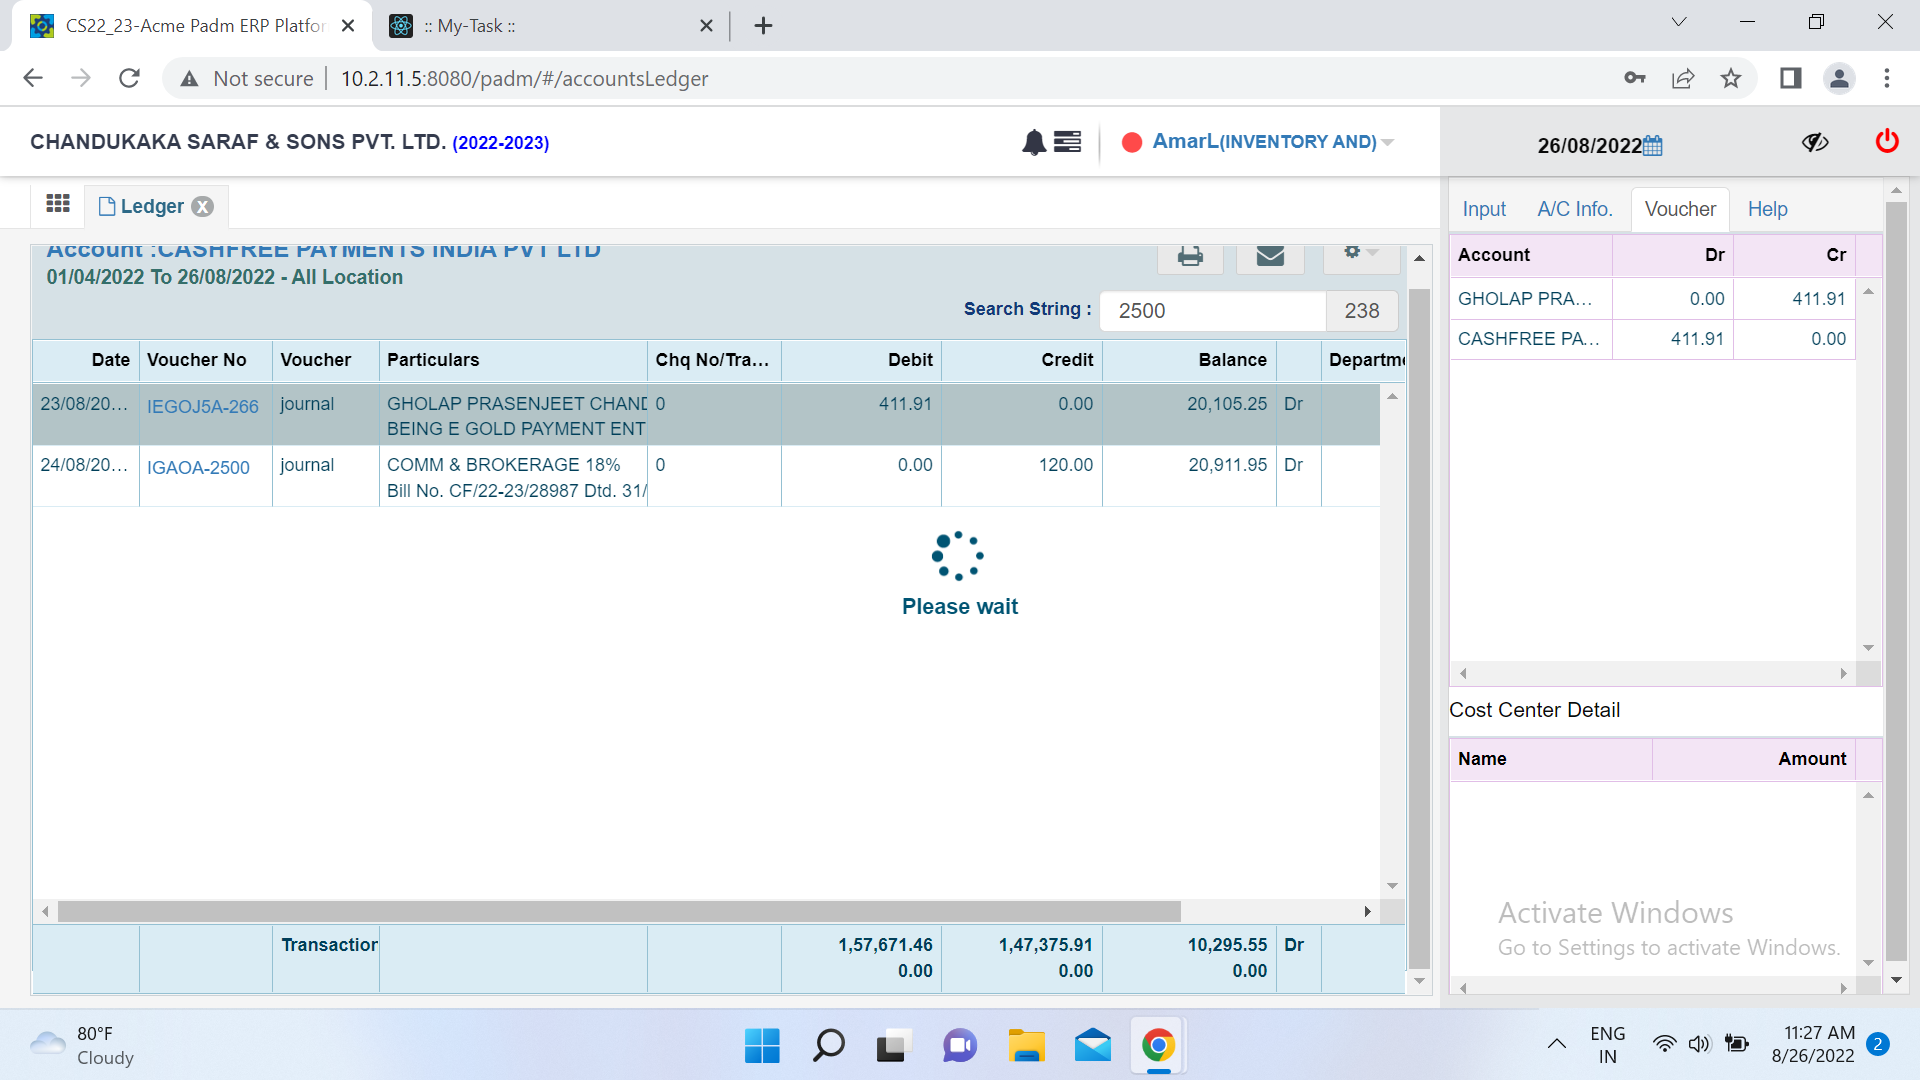Viewport: 1920px width, 1080px height.
Task: Open the calendar date picker icon
Action: coord(1653,146)
